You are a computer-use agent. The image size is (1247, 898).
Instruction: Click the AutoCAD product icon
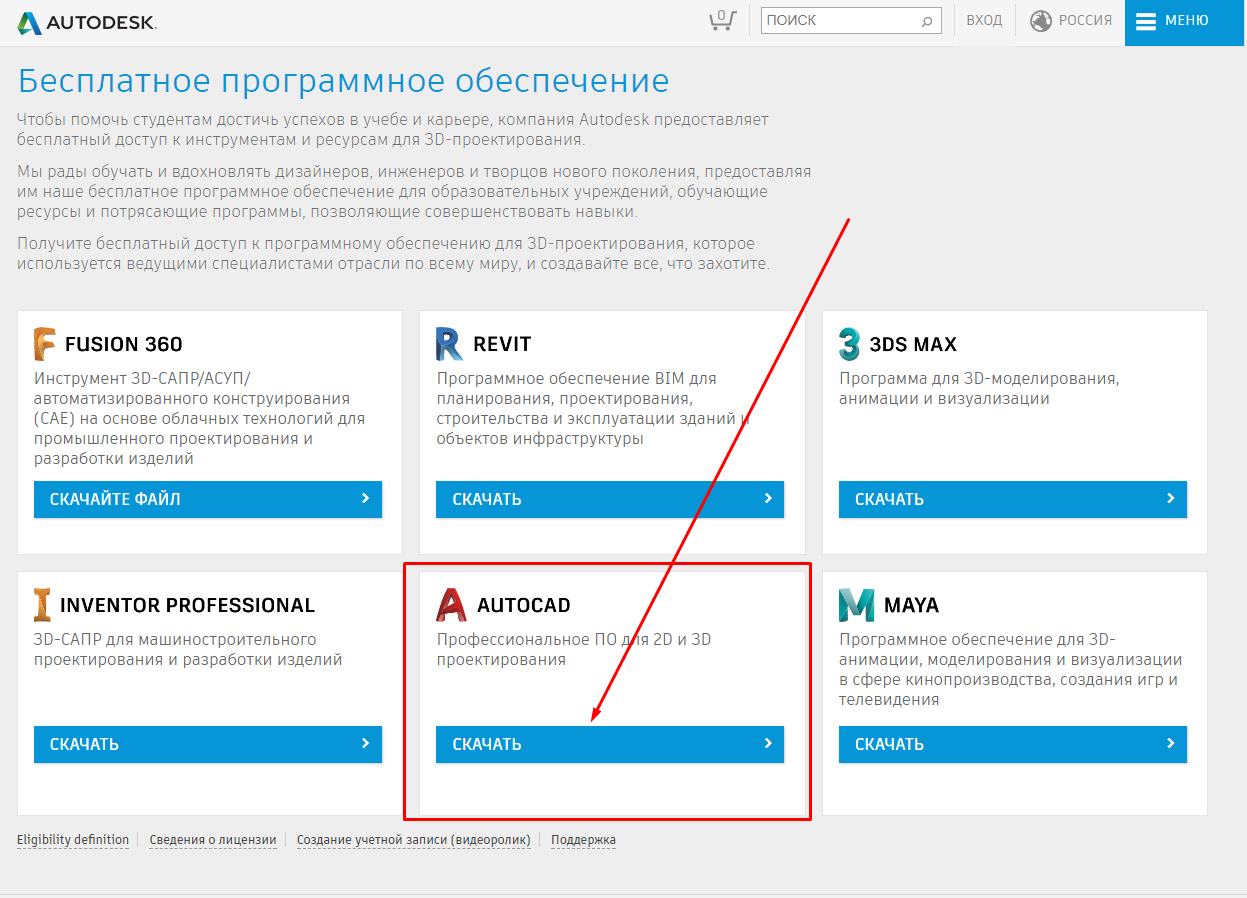pyautogui.click(x=452, y=605)
